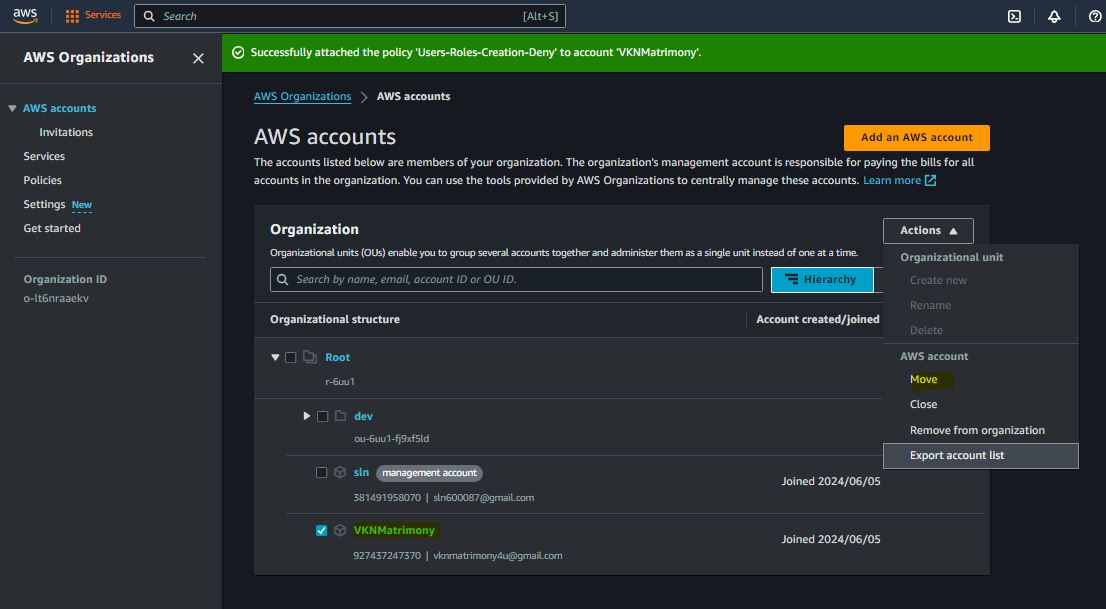Click the AWS logo home icon
This screenshot has height=609, width=1106.
coord(25,16)
